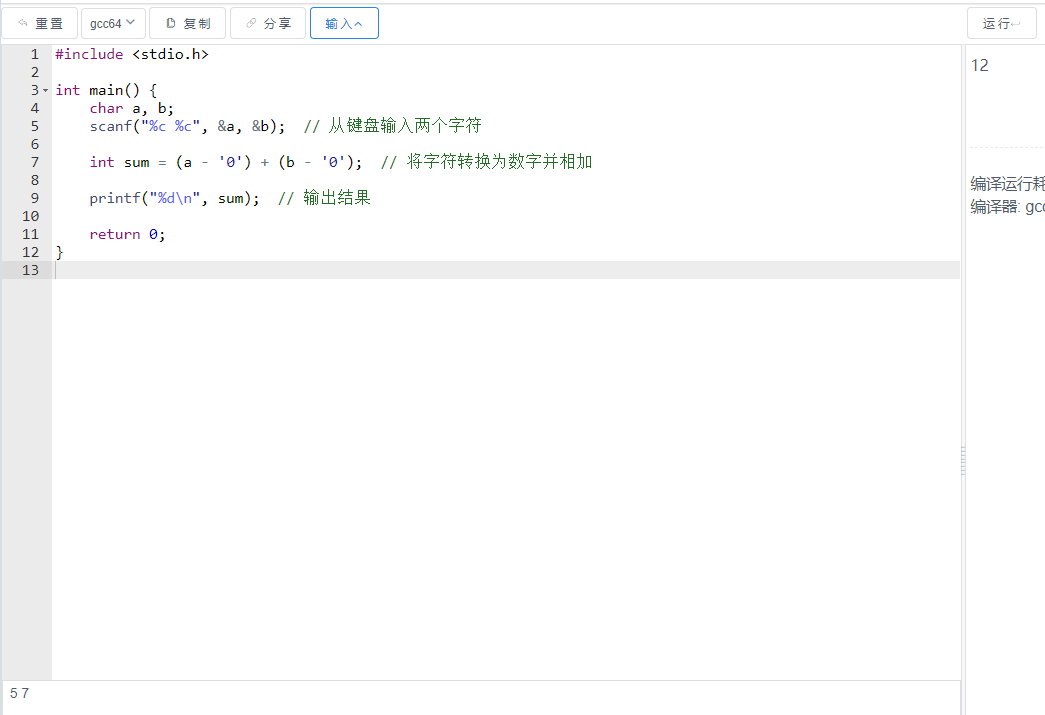Screen dimensions: 1045x715
Task: Click the closing brace on line 12
Action: point(59,252)
